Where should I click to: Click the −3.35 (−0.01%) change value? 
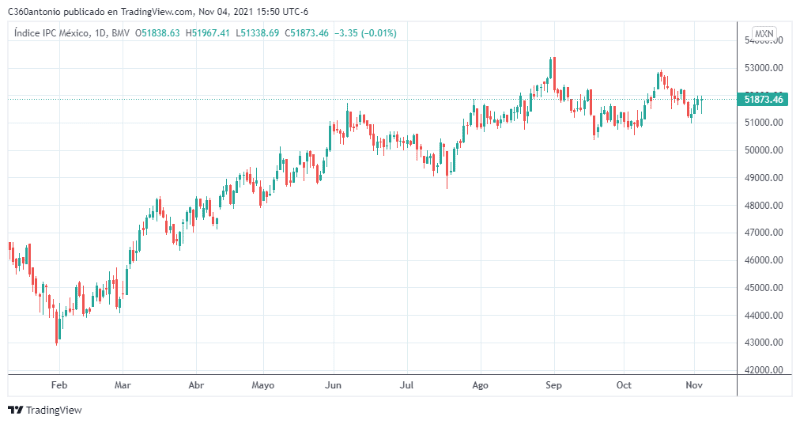pos(366,33)
